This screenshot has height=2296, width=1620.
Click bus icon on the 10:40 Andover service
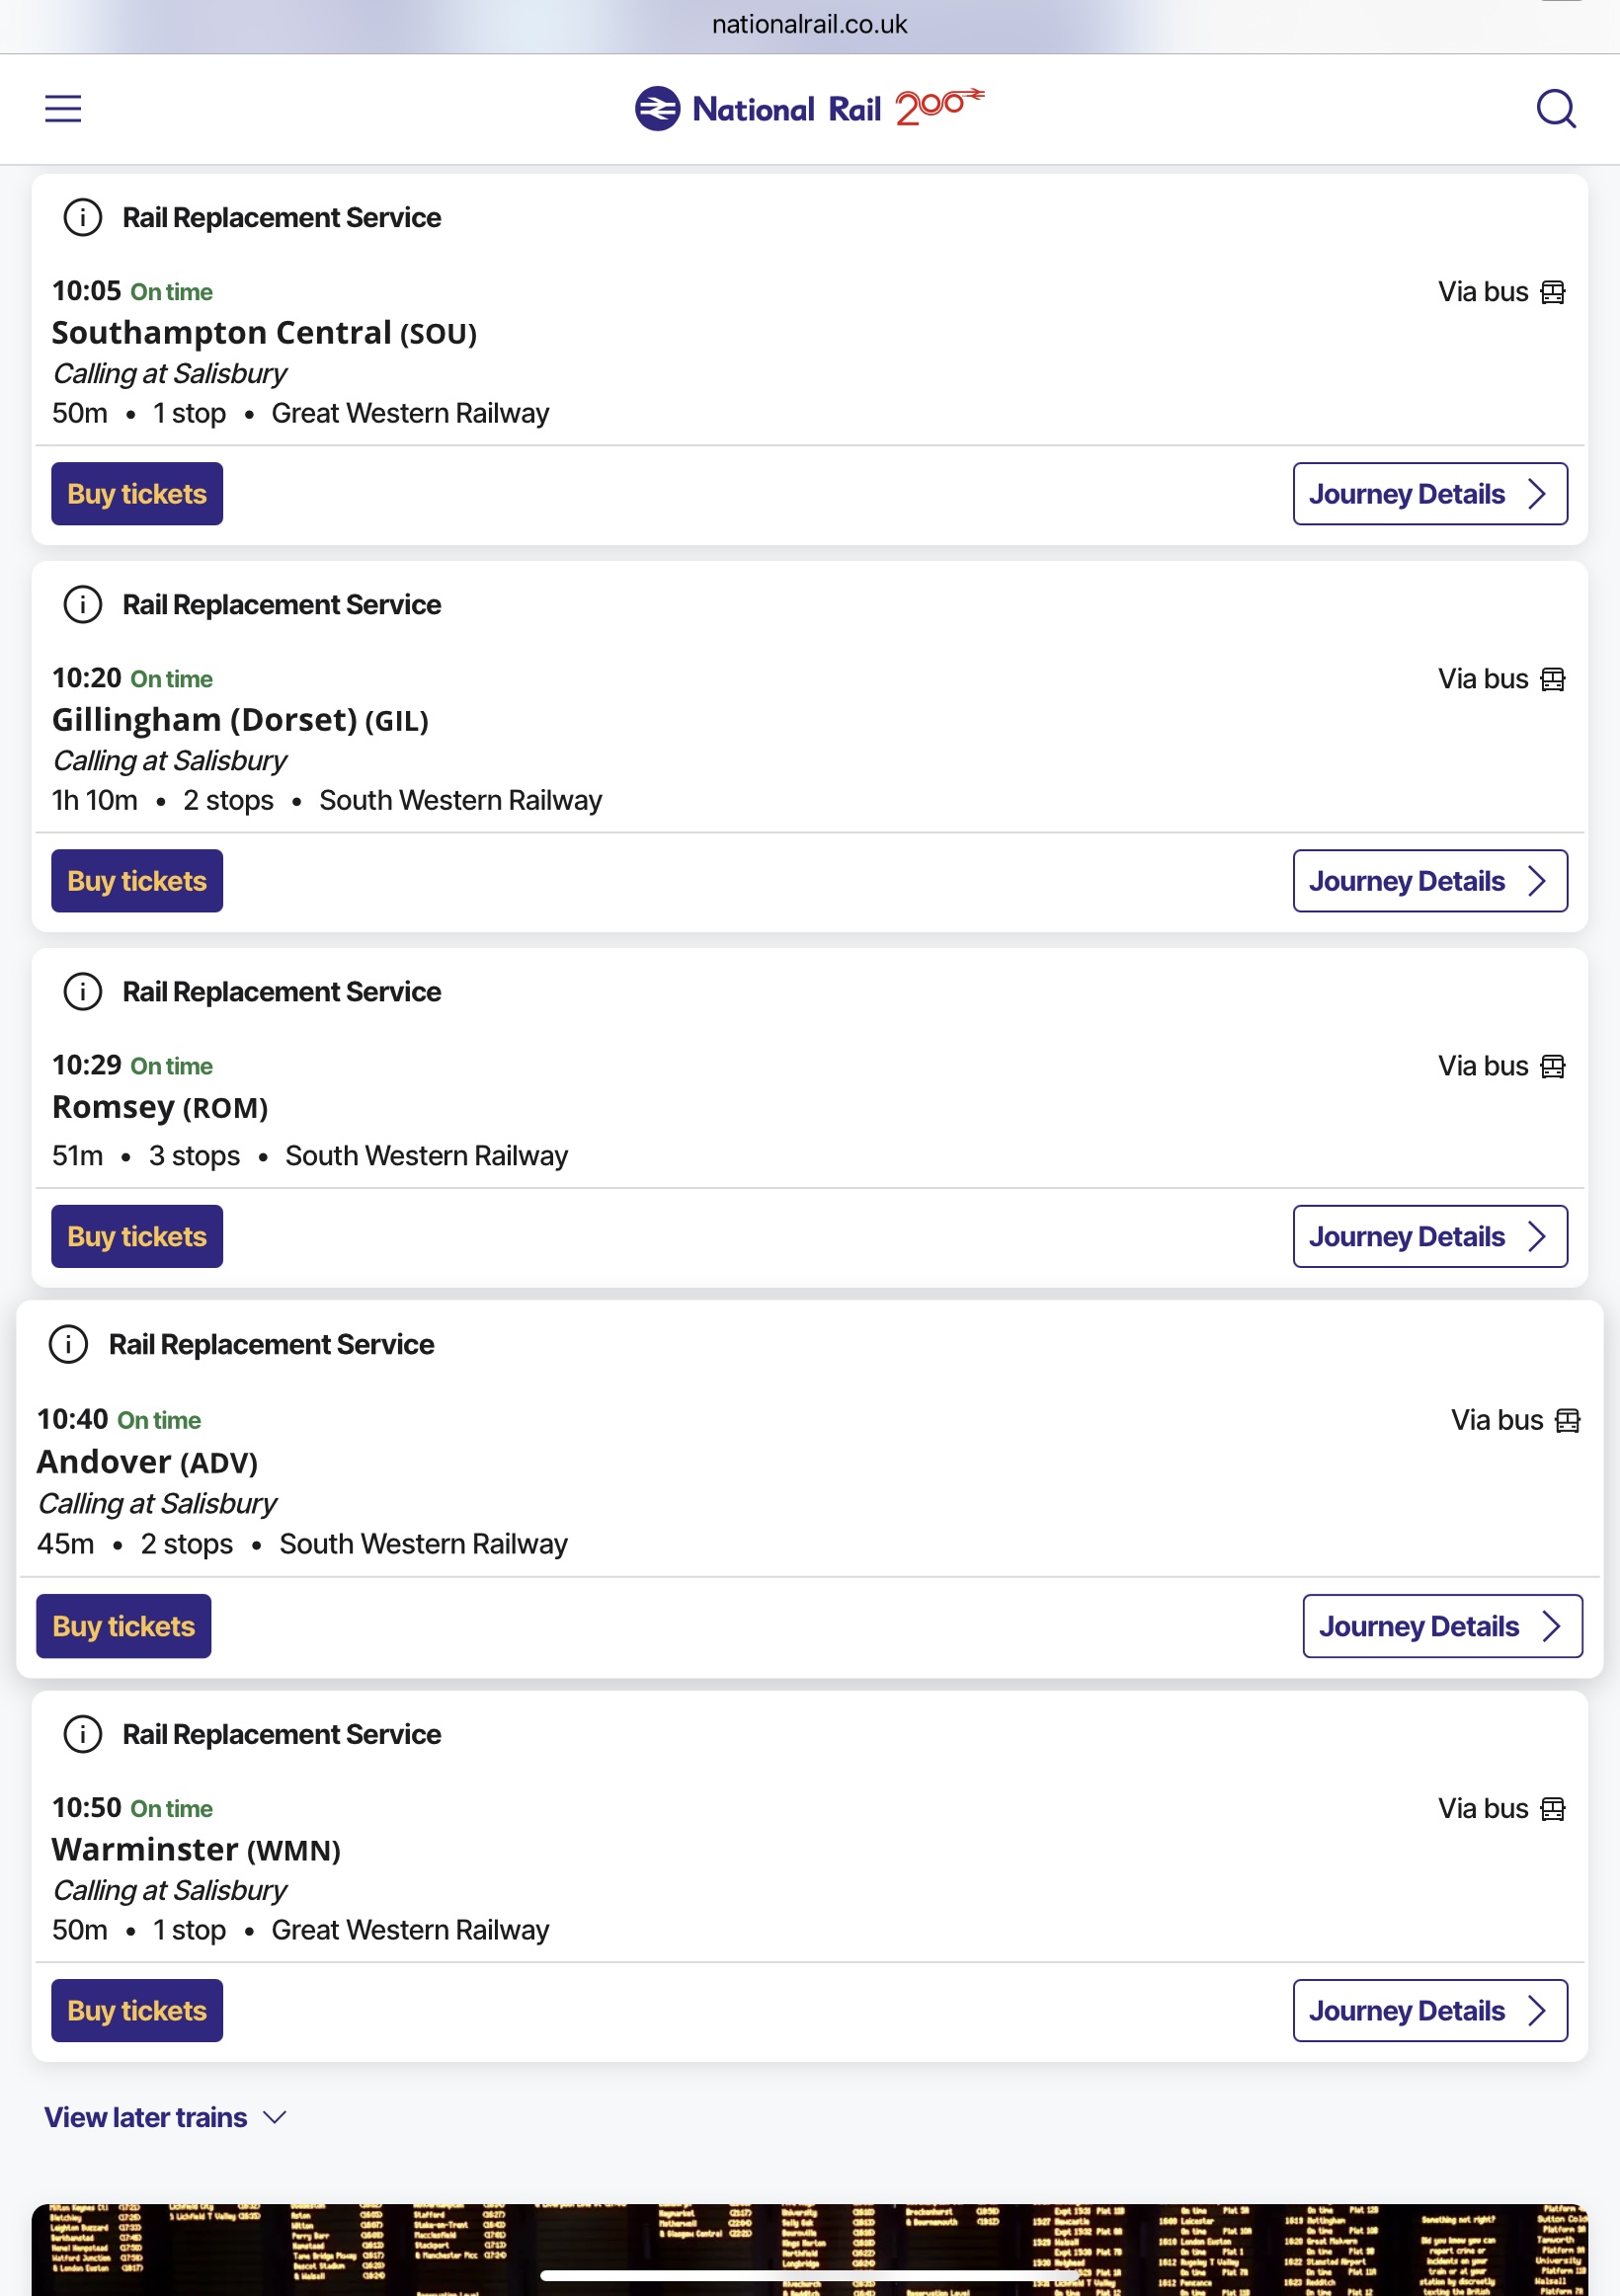1568,1420
